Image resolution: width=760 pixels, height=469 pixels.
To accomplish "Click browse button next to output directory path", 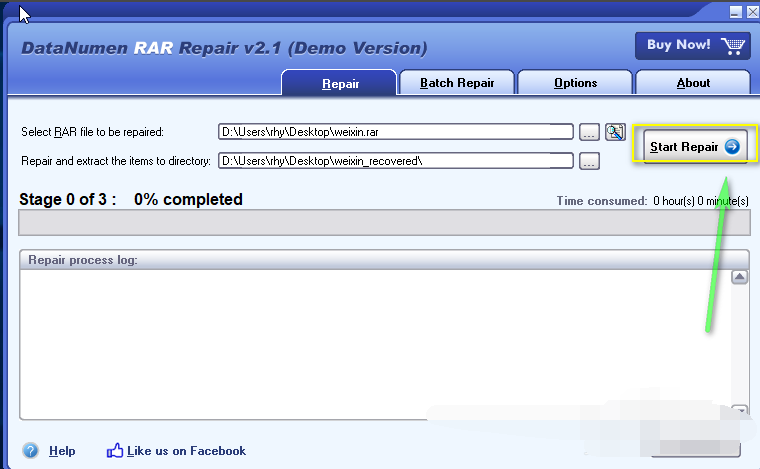I will (589, 161).
